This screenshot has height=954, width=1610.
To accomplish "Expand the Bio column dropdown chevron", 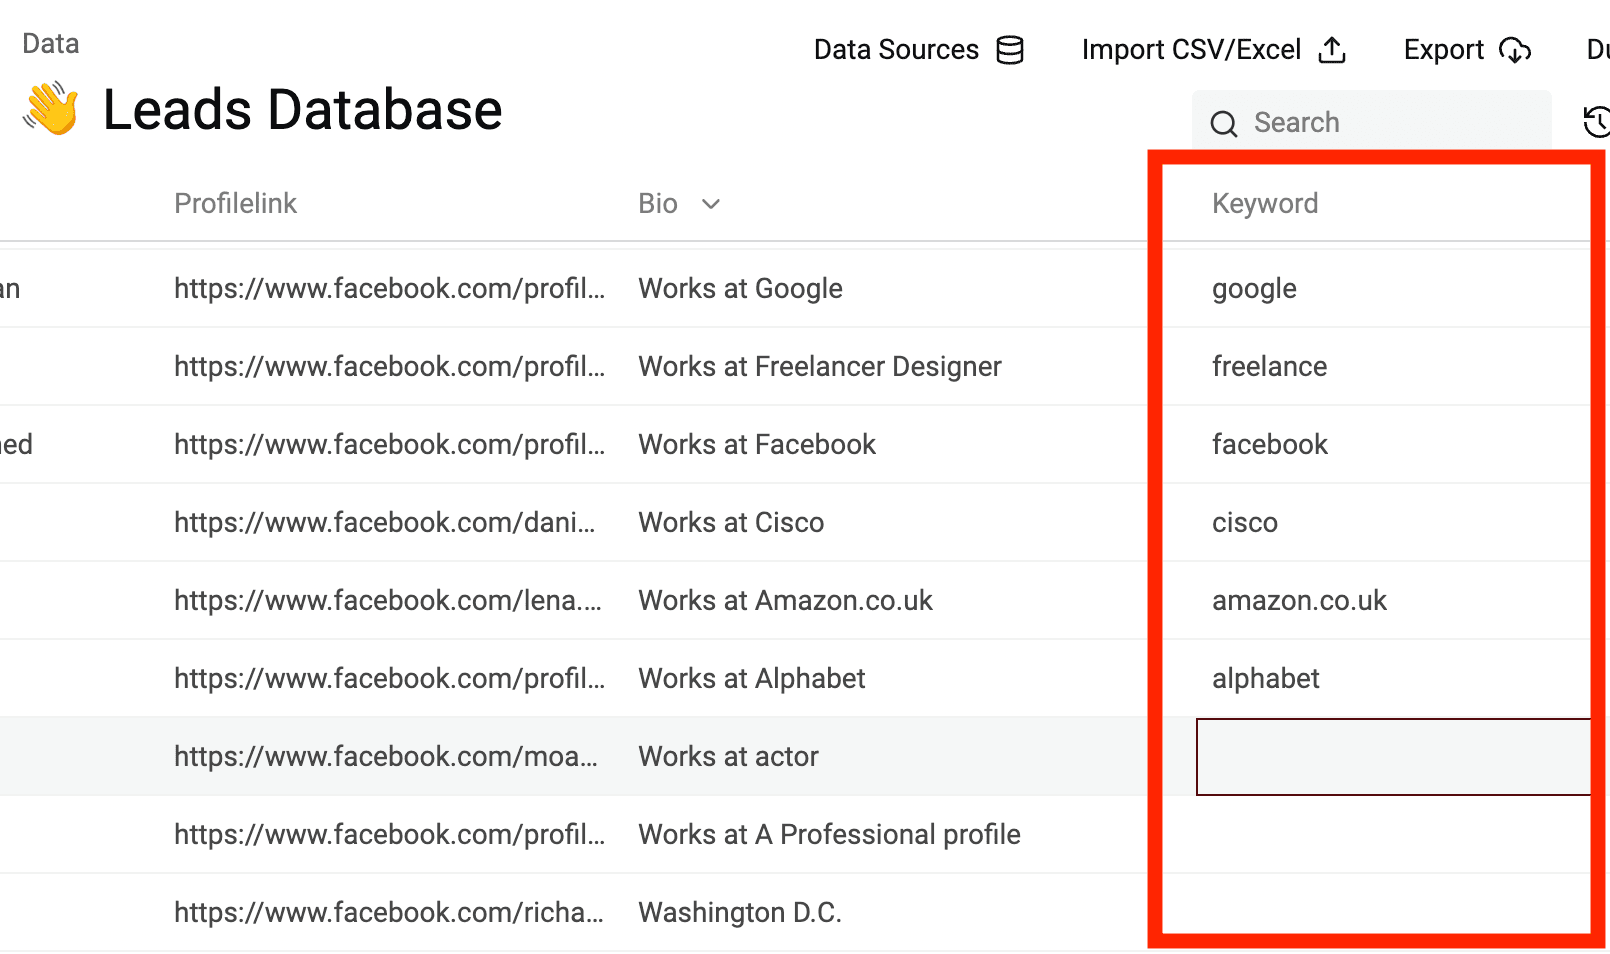I will point(711,204).
